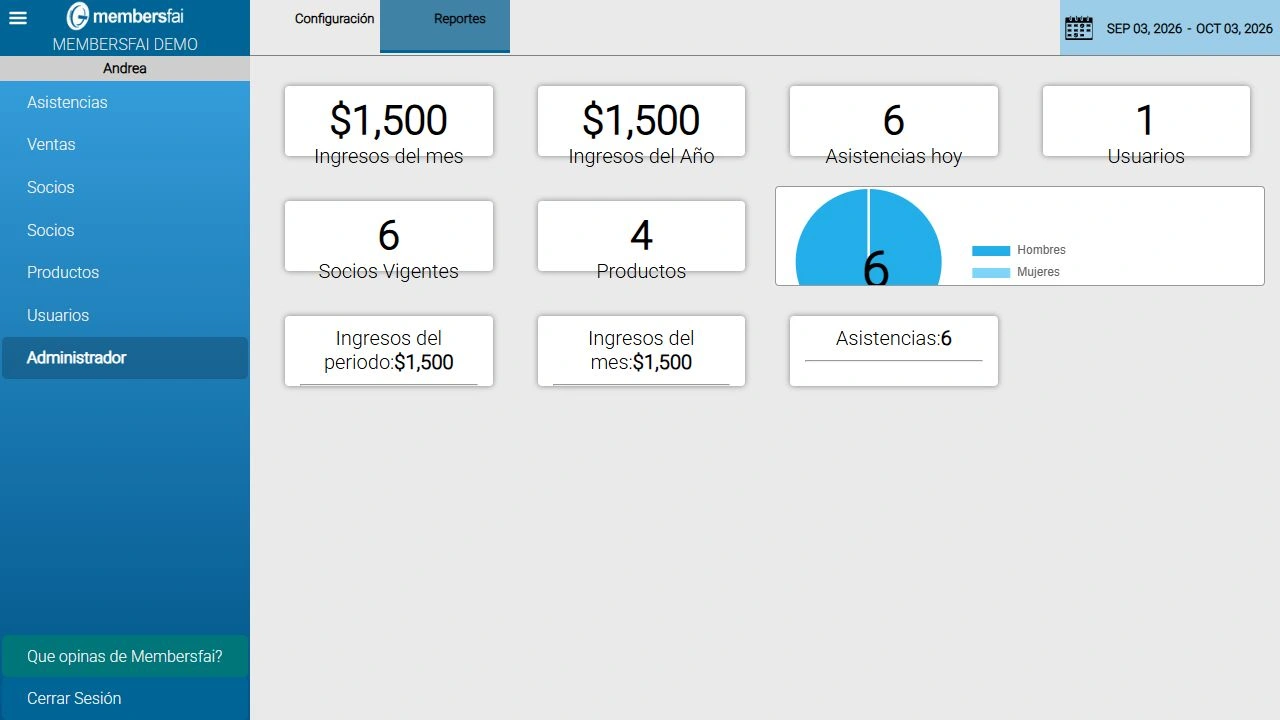Viewport: 1280px width, 720px height.
Task: Open the calendar icon for date range
Action: coord(1079,28)
